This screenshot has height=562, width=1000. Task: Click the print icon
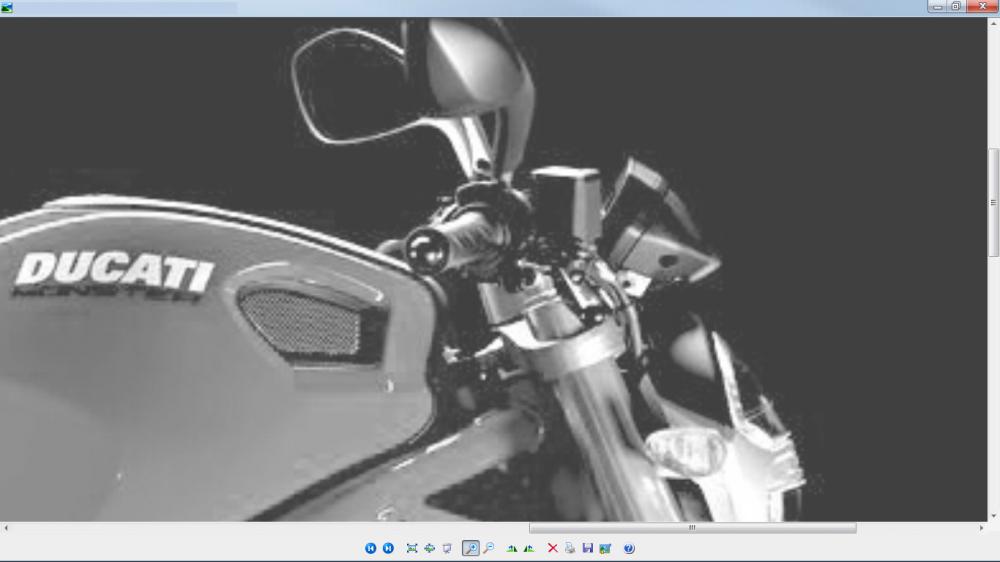[x=570, y=549]
